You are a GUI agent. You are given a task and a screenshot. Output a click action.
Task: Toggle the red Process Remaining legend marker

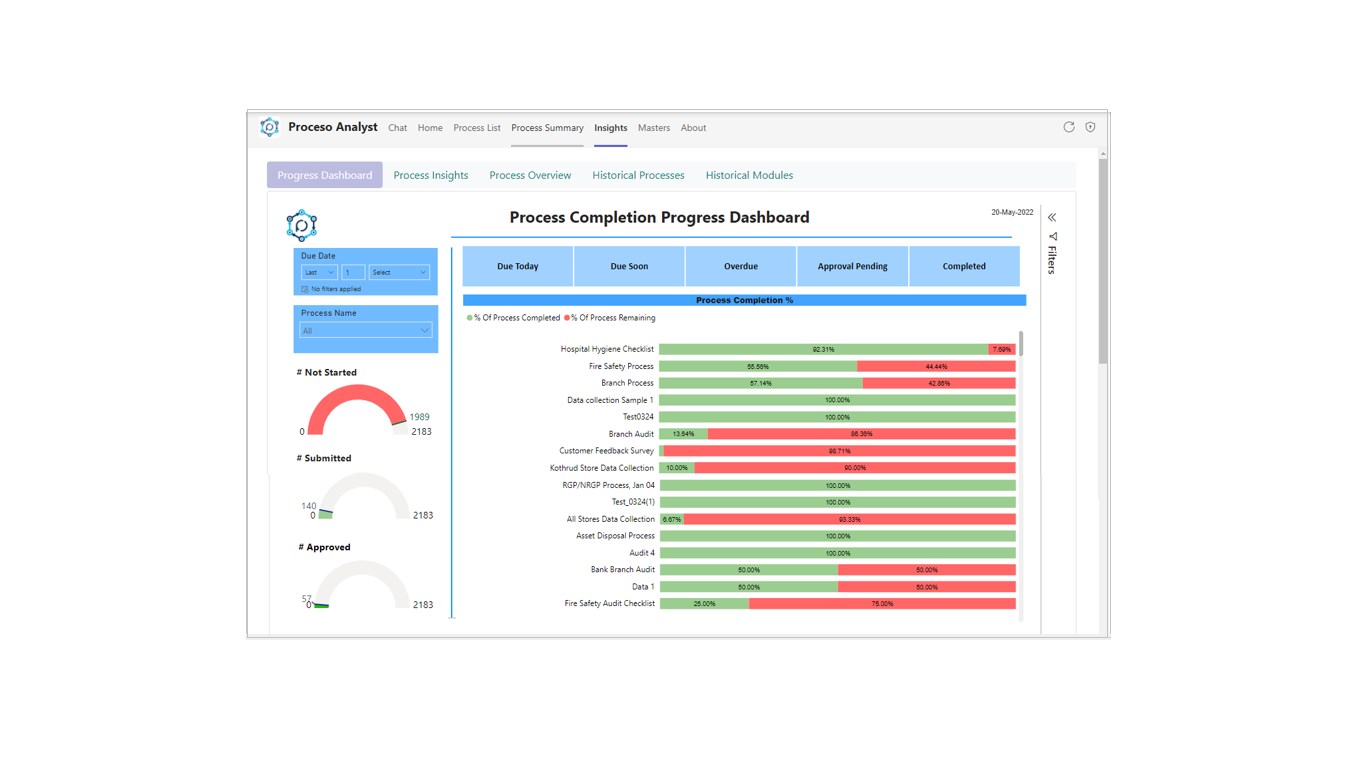(567, 318)
